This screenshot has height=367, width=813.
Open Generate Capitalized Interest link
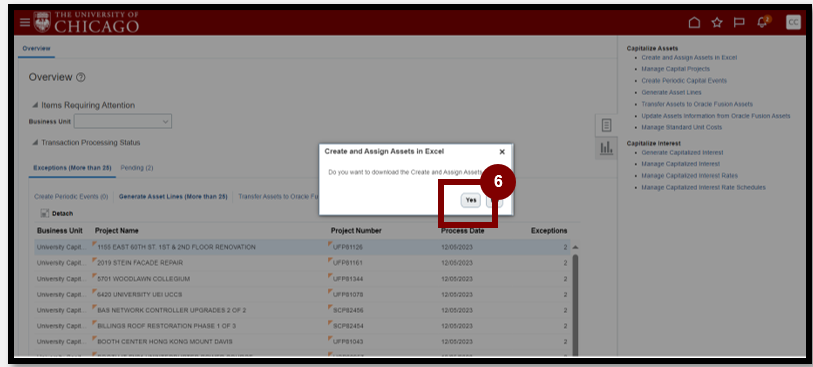(682, 152)
